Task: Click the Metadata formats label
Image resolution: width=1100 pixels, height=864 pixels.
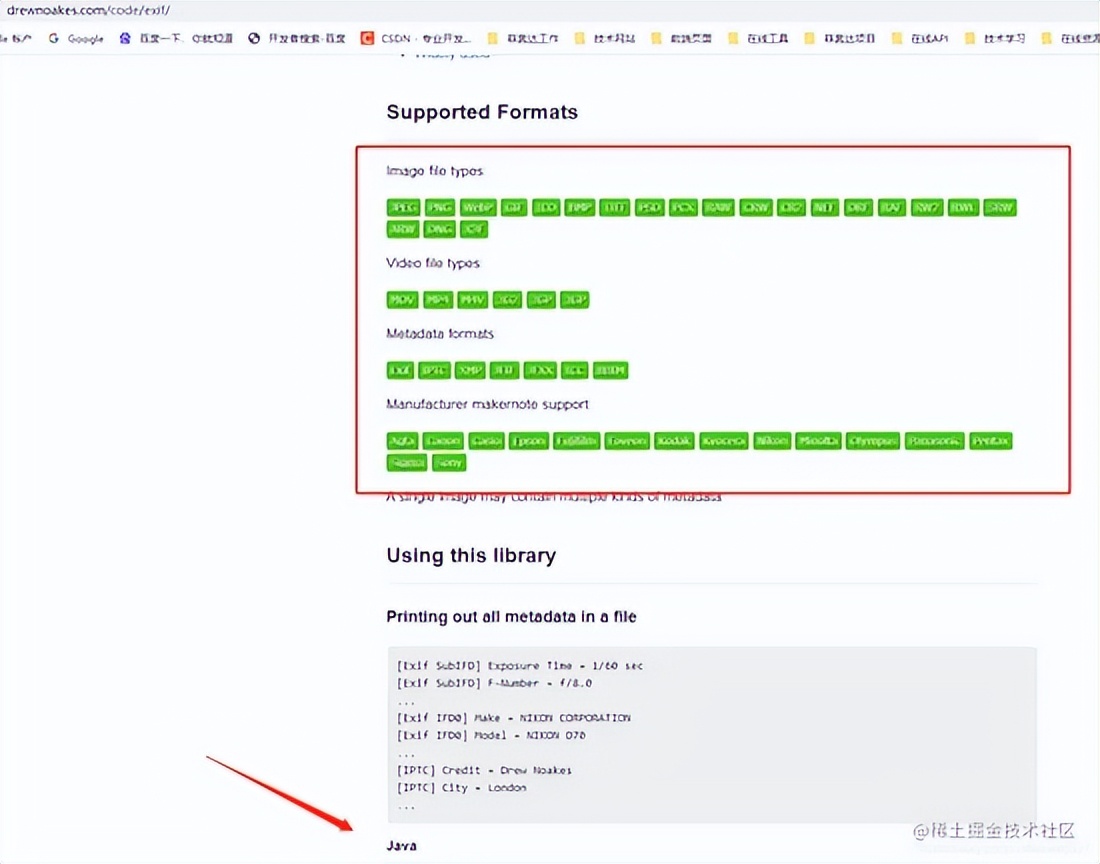Action: click(x=440, y=334)
